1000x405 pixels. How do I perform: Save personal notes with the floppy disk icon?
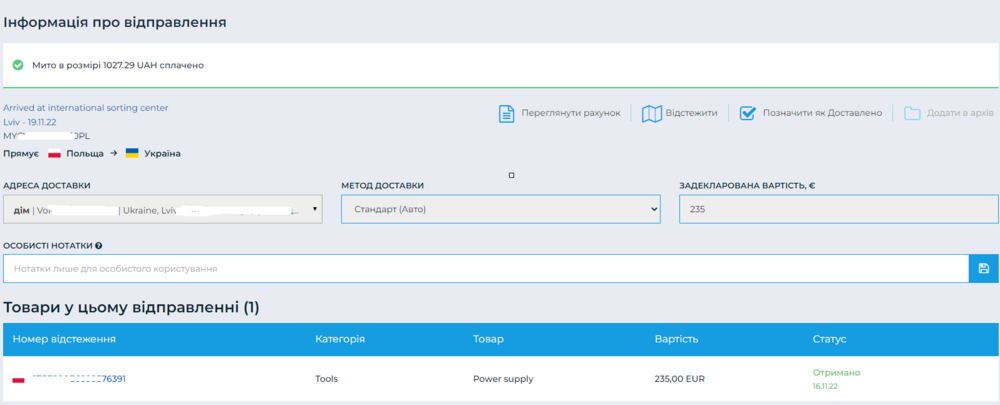(x=983, y=268)
